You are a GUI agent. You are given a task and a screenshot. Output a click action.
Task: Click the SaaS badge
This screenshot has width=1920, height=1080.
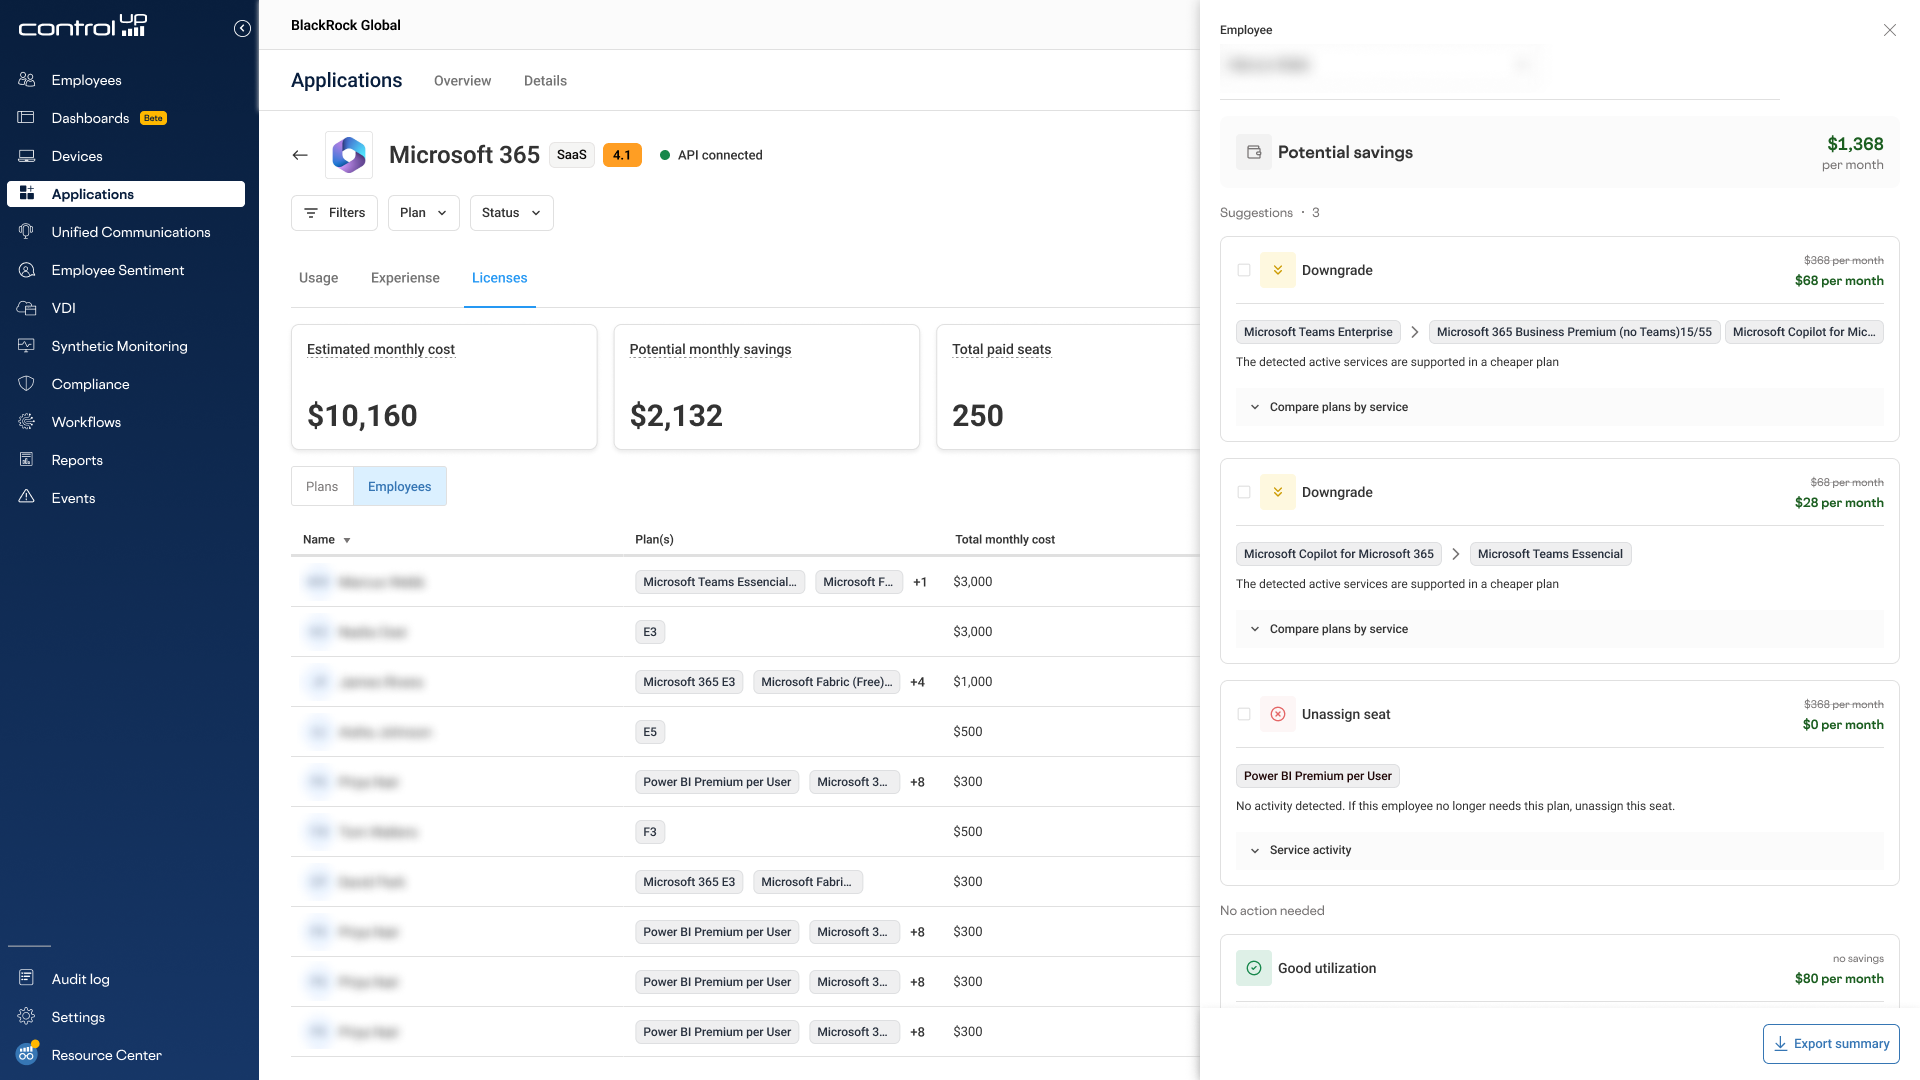click(572, 155)
